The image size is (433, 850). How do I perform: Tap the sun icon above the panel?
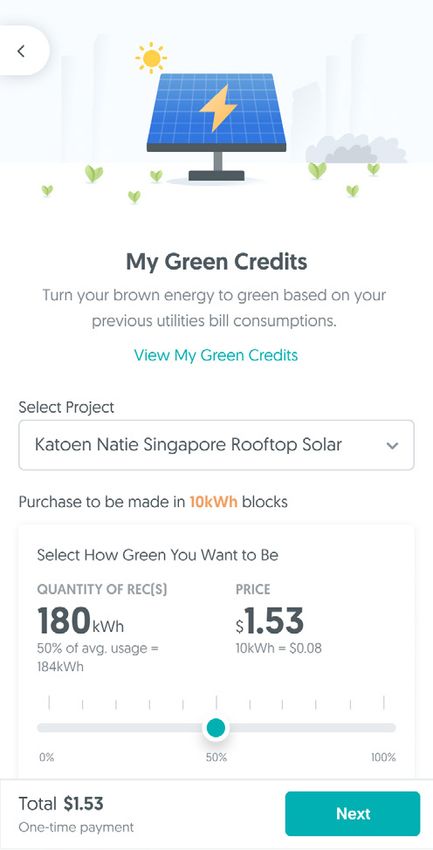click(151, 57)
